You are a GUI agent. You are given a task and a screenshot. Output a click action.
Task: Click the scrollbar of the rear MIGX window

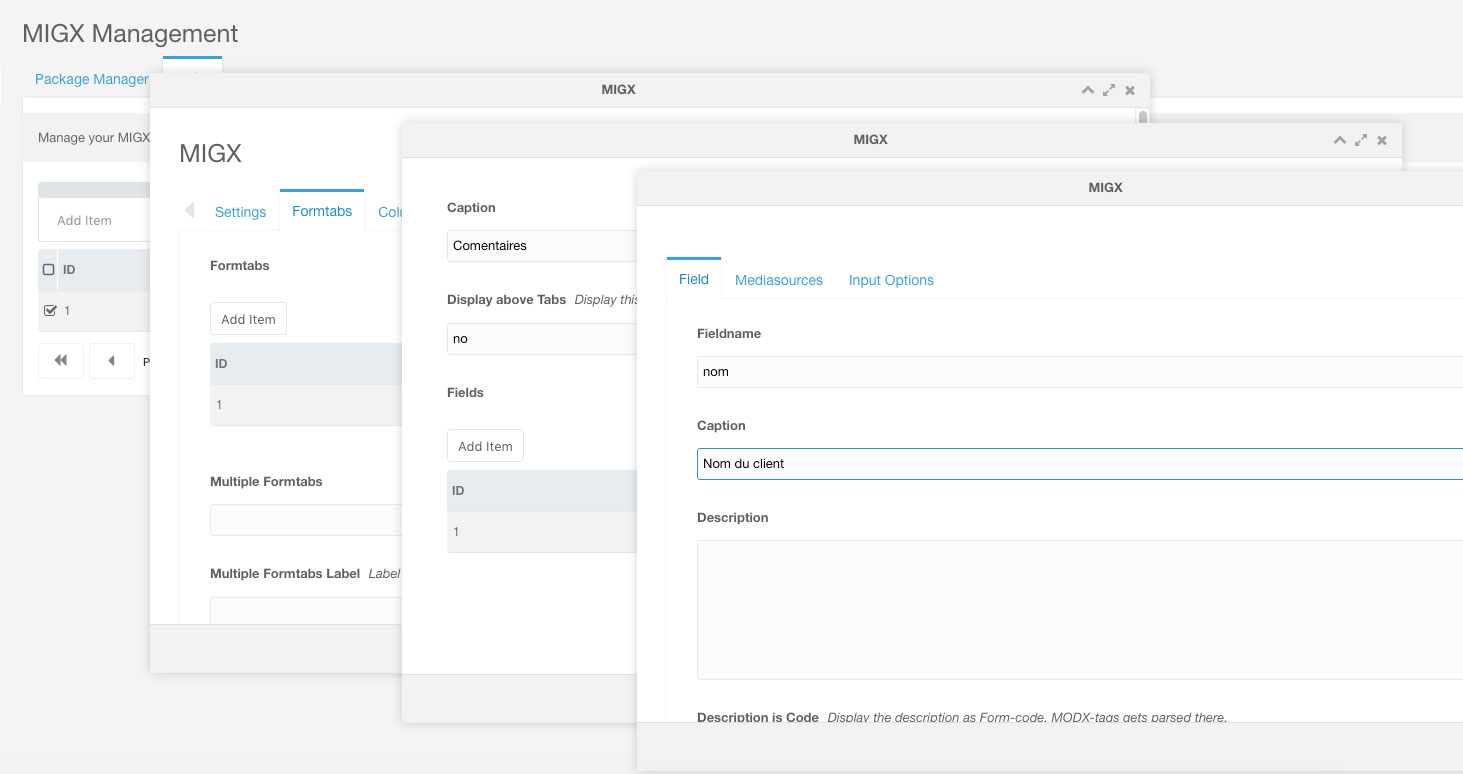tap(1142, 117)
